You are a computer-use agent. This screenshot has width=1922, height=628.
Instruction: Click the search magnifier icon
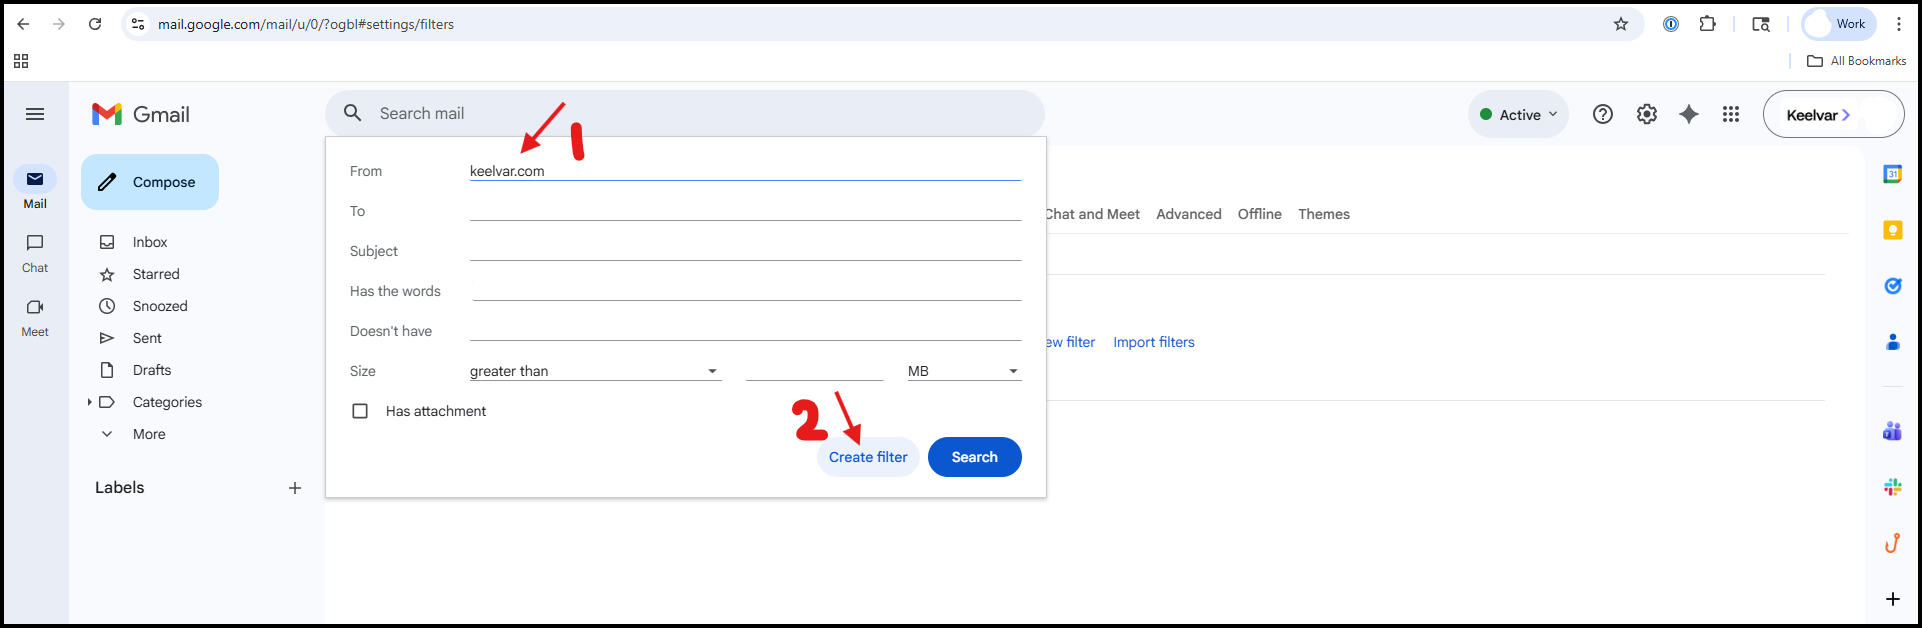coord(353,113)
